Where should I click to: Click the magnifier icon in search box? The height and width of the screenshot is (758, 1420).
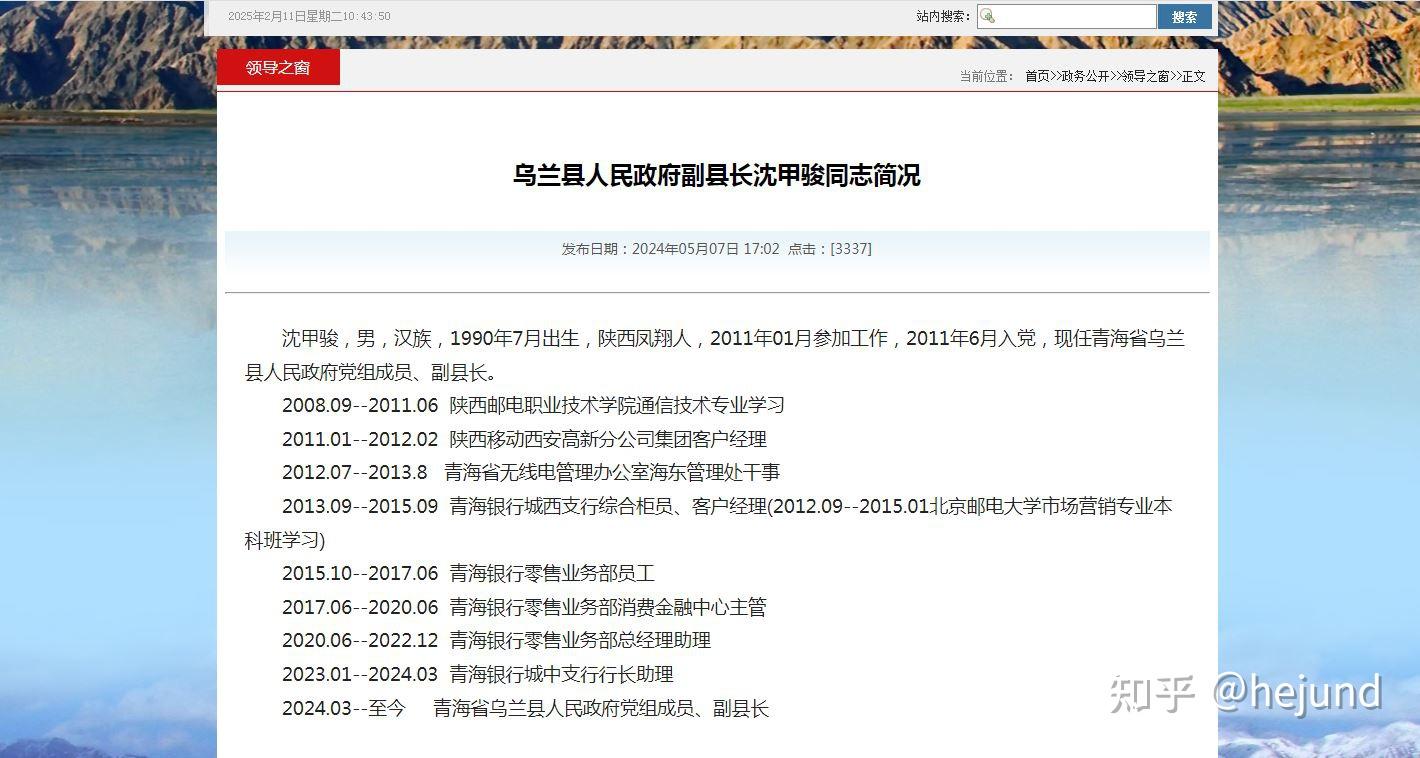click(x=987, y=16)
